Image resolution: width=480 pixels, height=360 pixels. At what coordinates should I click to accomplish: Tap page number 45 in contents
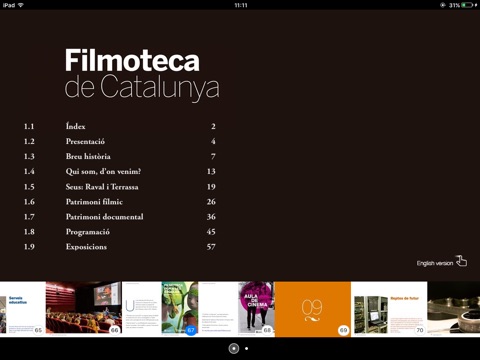[x=211, y=232]
